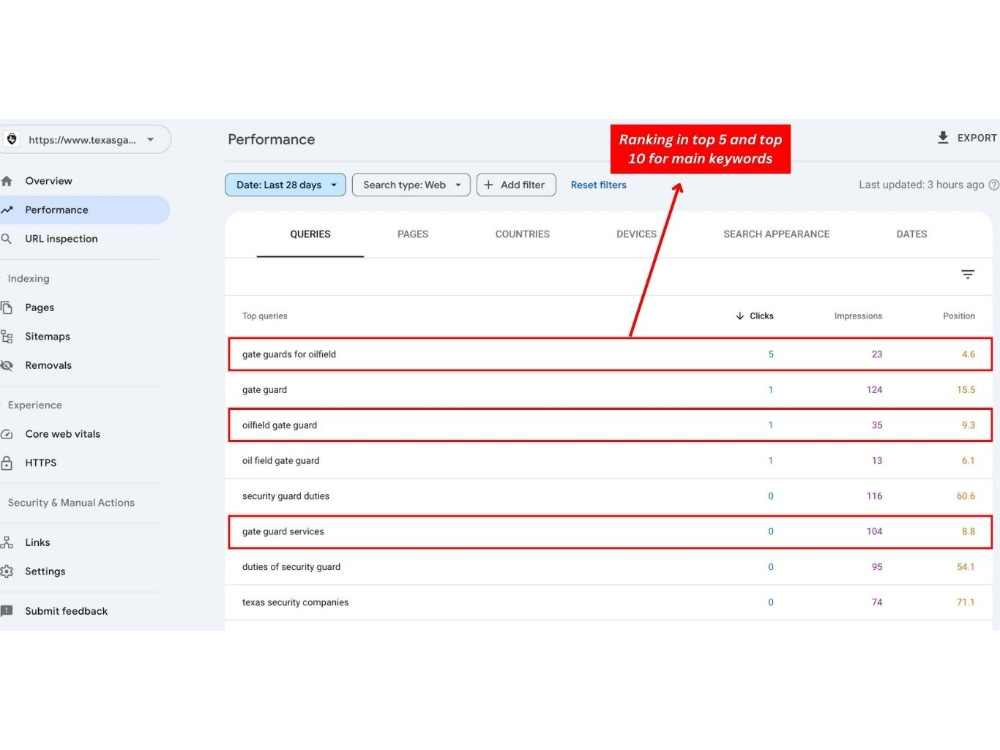This screenshot has height=750, width=1000.
Task: Open URL inspection from sidebar
Action: [61, 239]
